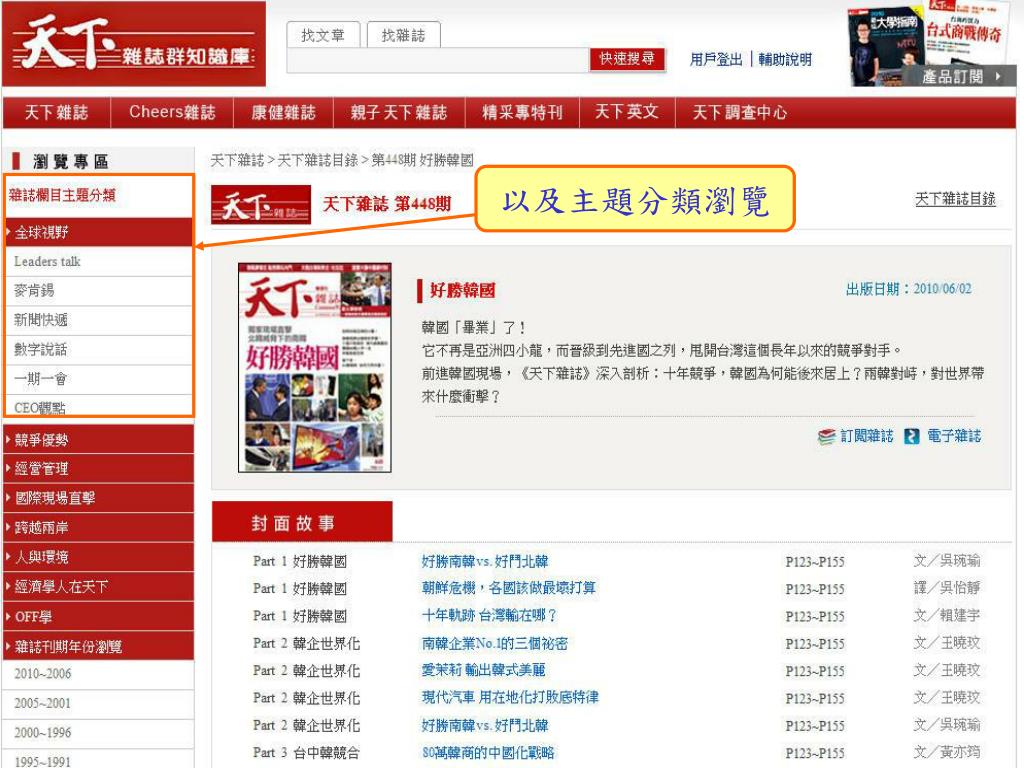Click the search input field
The width and height of the screenshot is (1024, 768).
tap(438, 59)
